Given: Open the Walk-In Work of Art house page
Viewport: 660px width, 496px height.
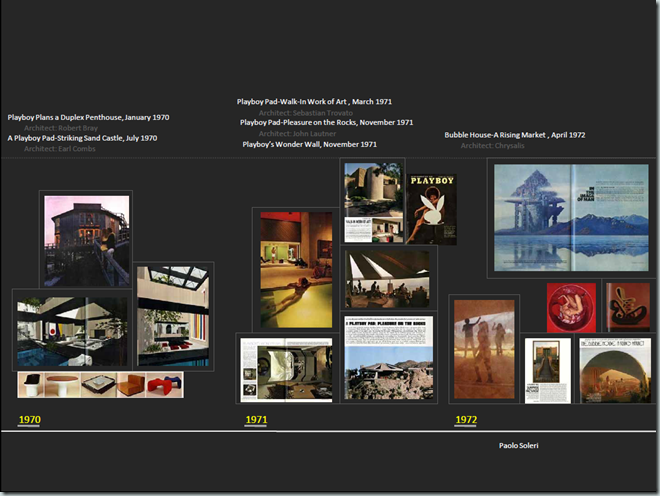Looking at the screenshot, I should click(x=373, y=203).
